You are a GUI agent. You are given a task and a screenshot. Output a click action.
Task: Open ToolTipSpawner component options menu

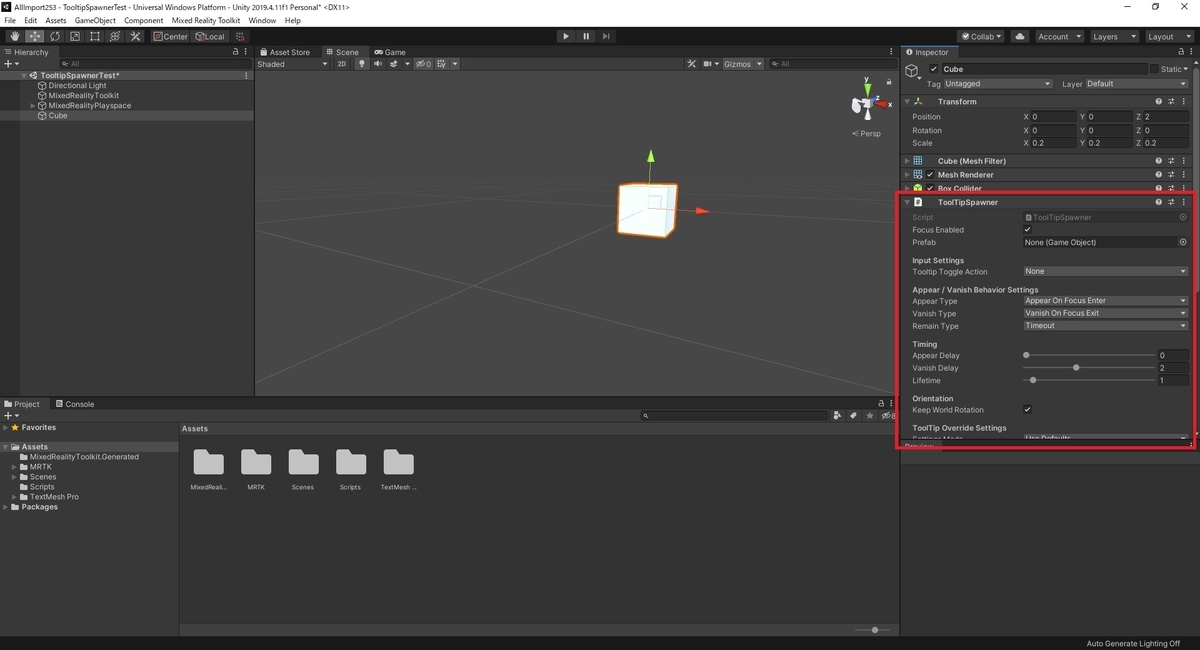1184,202
